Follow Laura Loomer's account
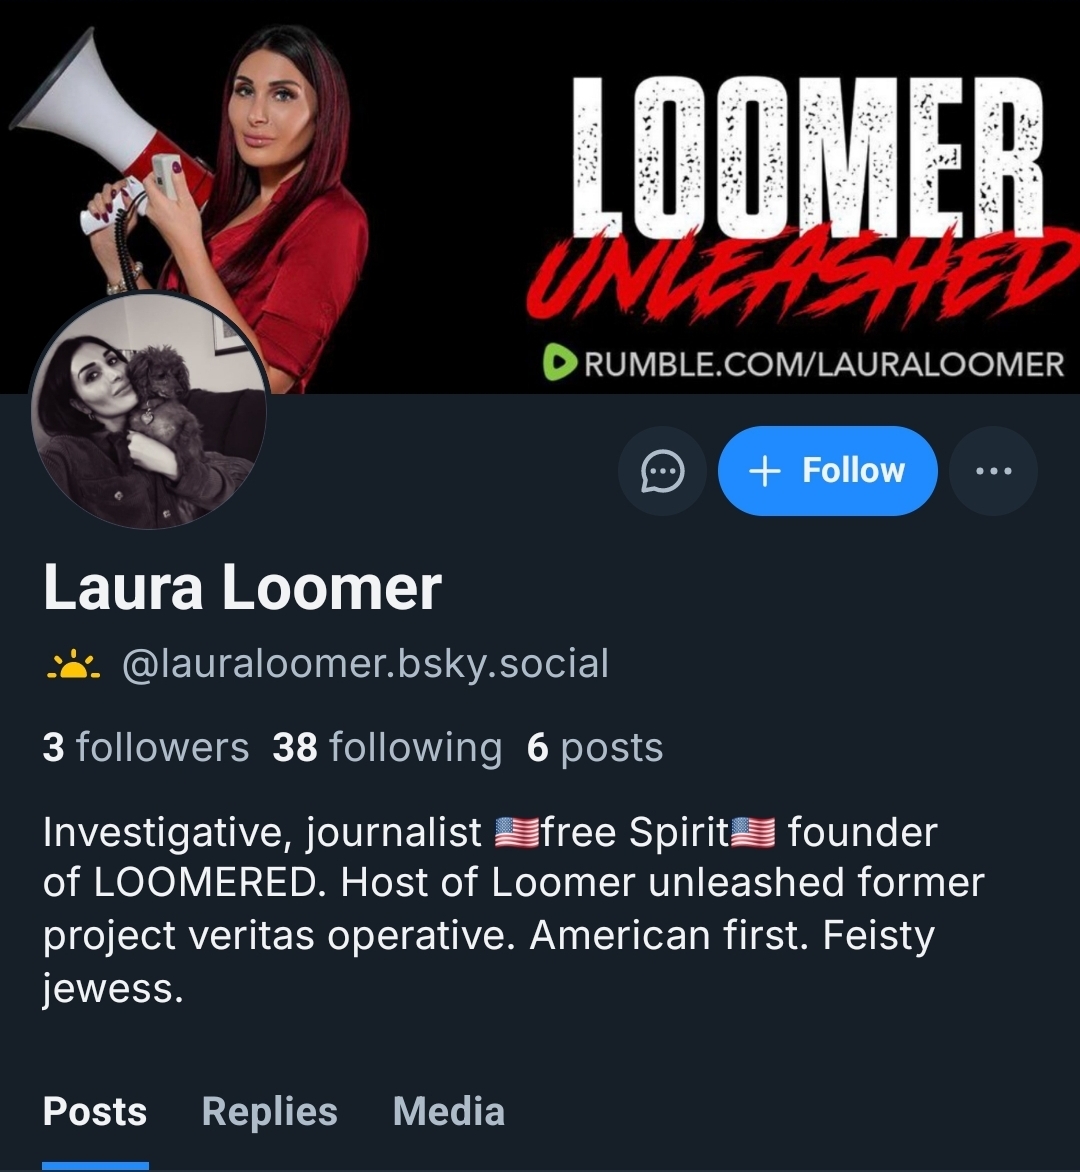Screen dimensions: 1080x1172 pyautogui.click(x=827, y=471)
